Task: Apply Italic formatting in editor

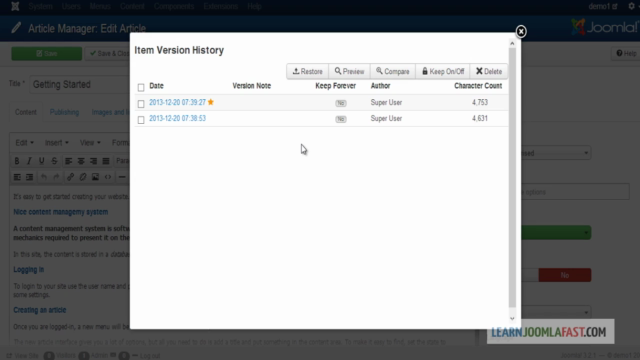Action: coord(29,161)
